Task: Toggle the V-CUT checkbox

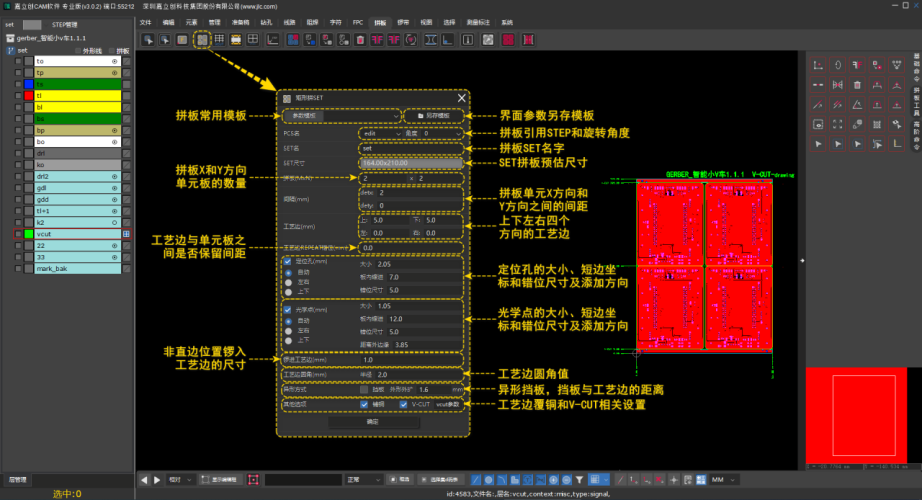Action: (x=403, y=405)
